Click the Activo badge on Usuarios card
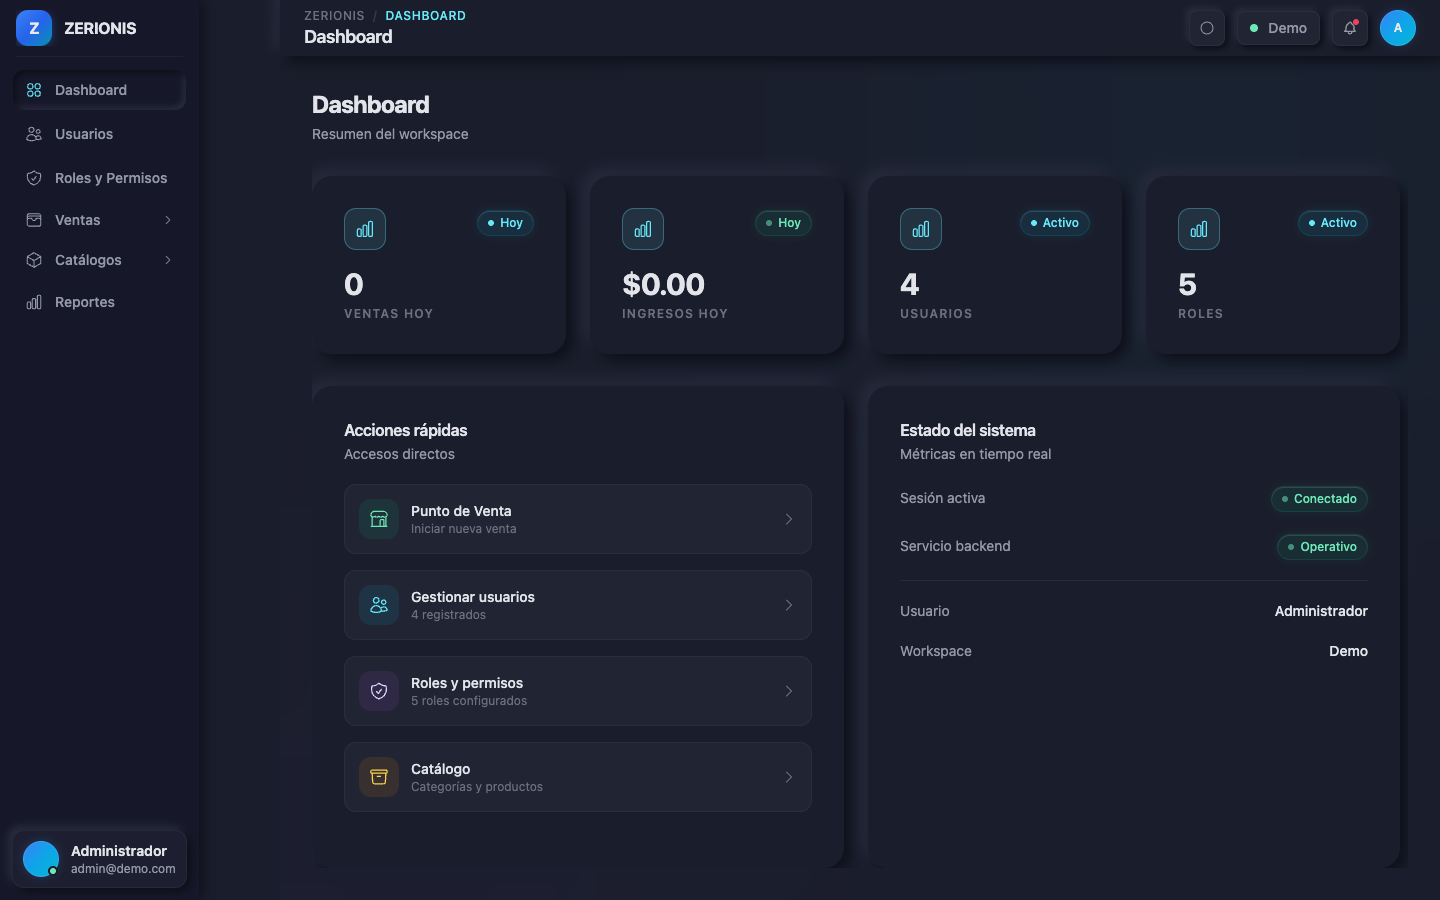 pyautogui.click(x=1054, y=223)
